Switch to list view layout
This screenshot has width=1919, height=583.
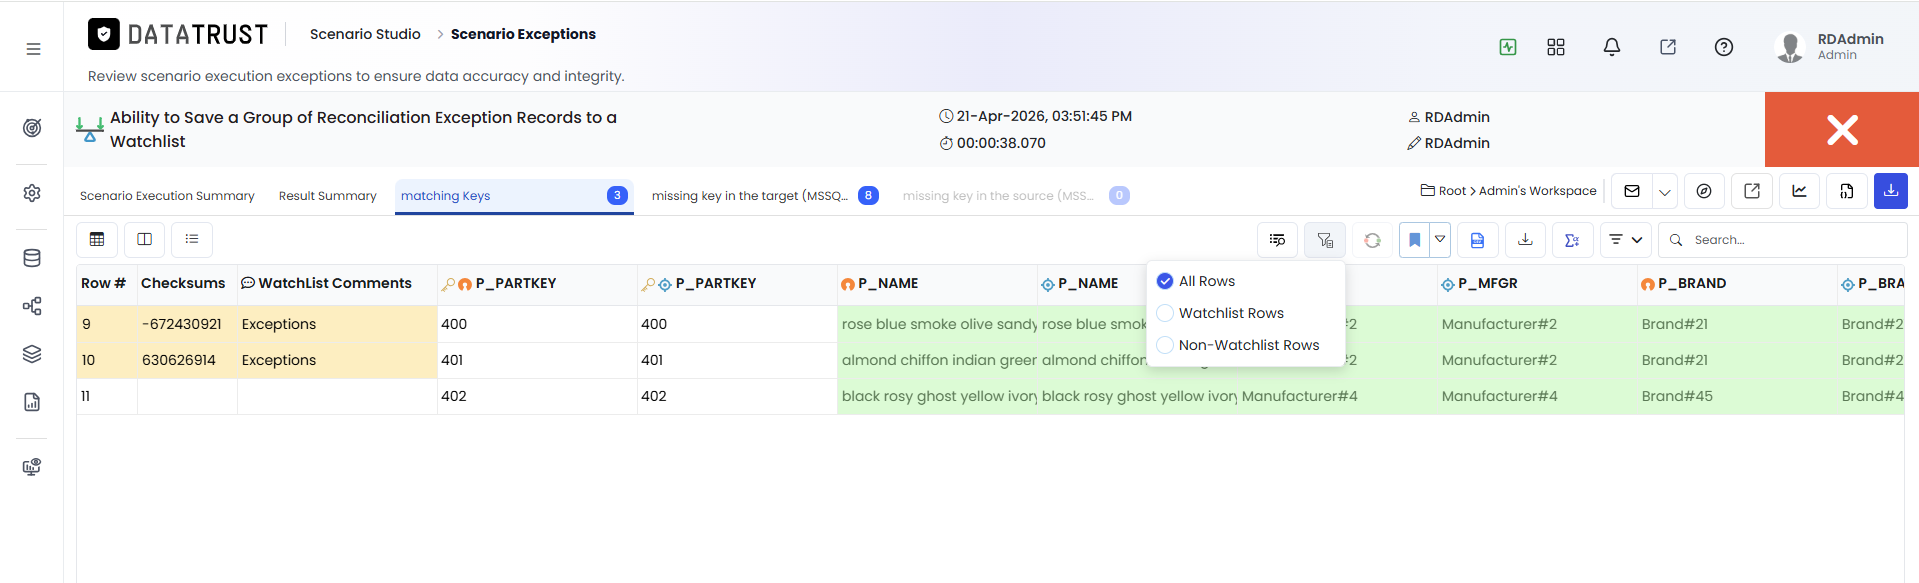192,239
